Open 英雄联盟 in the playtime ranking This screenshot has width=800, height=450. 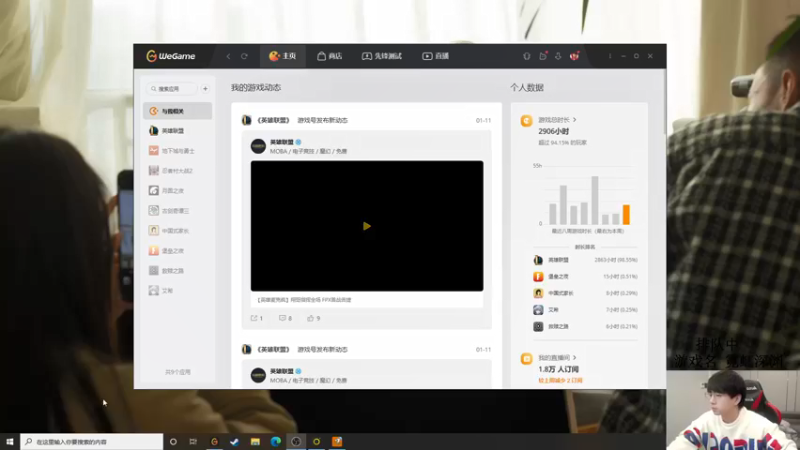point(585,260)
